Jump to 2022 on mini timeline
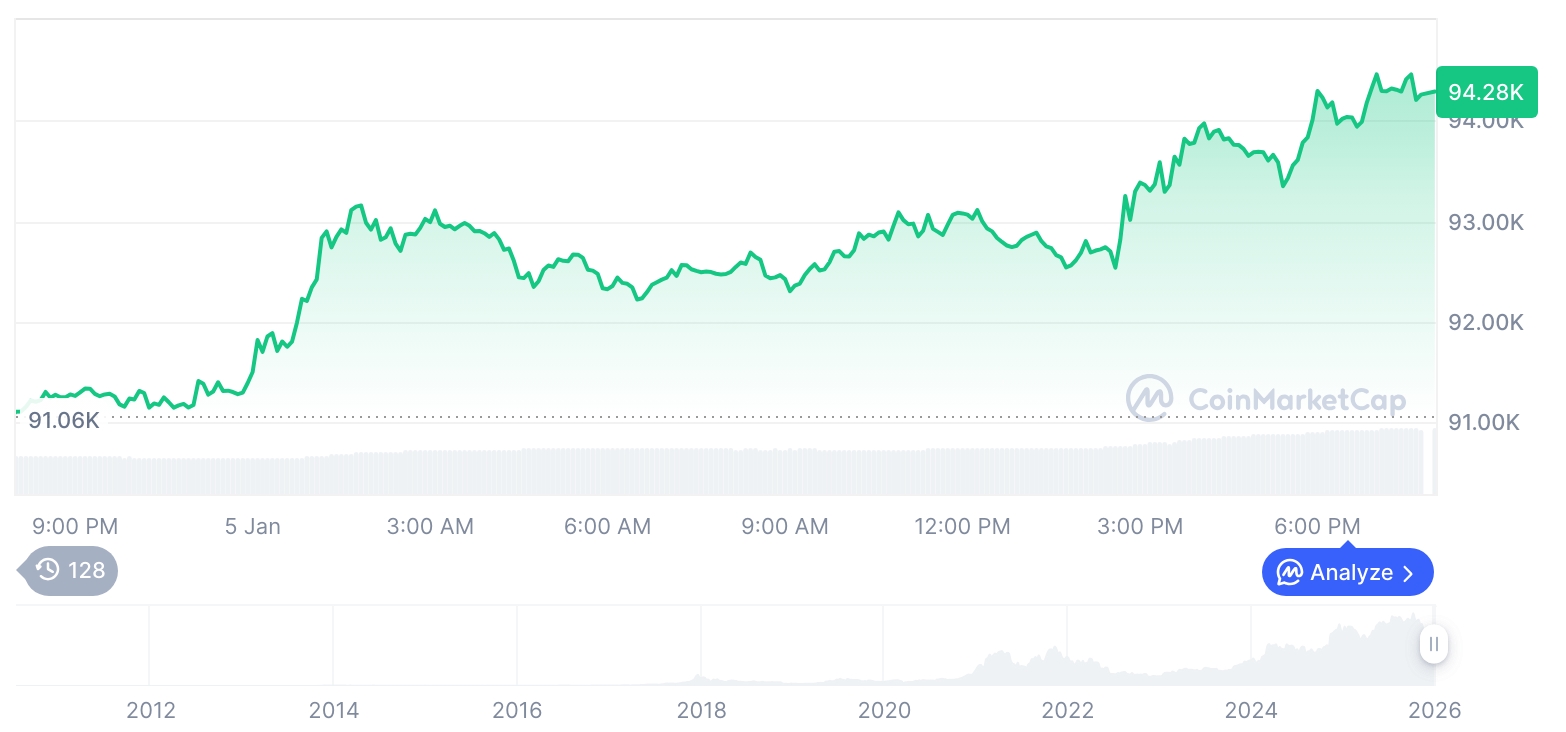The height and width of the screenshot is (732, 1566). [1068, 710]
